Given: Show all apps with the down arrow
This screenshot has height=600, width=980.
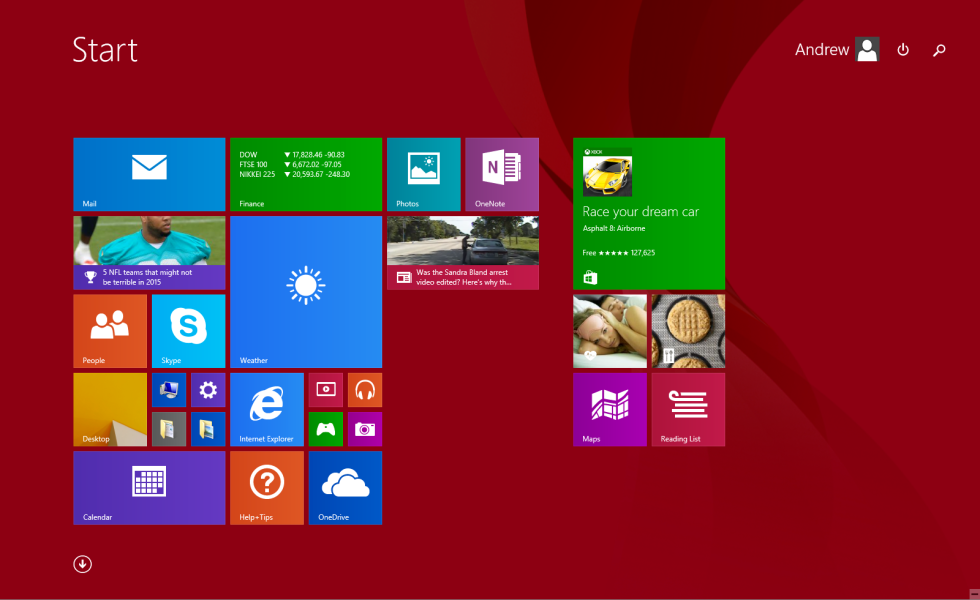Looking at the screenshot, I should pyautogui.click(x=82, y=564).
